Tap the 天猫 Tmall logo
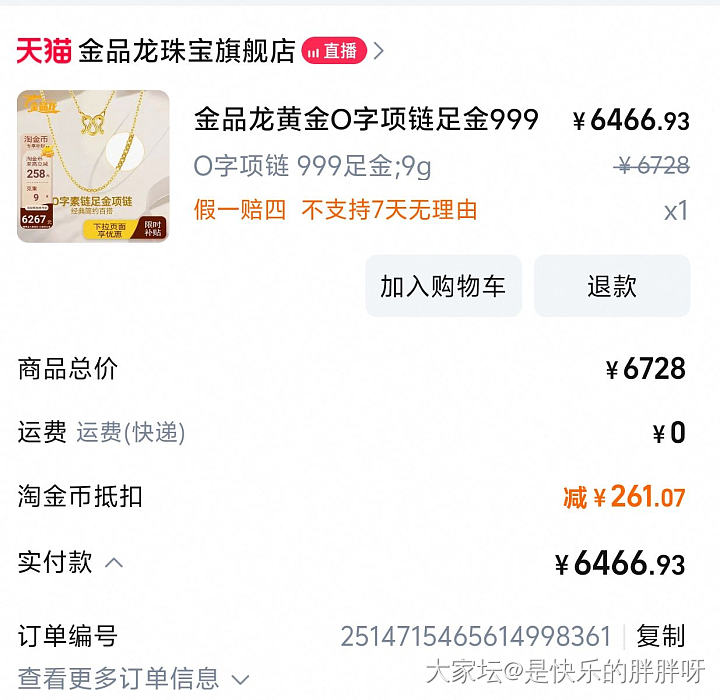The width and height of the screenshot is (720, 700). [x=44, y=51]
